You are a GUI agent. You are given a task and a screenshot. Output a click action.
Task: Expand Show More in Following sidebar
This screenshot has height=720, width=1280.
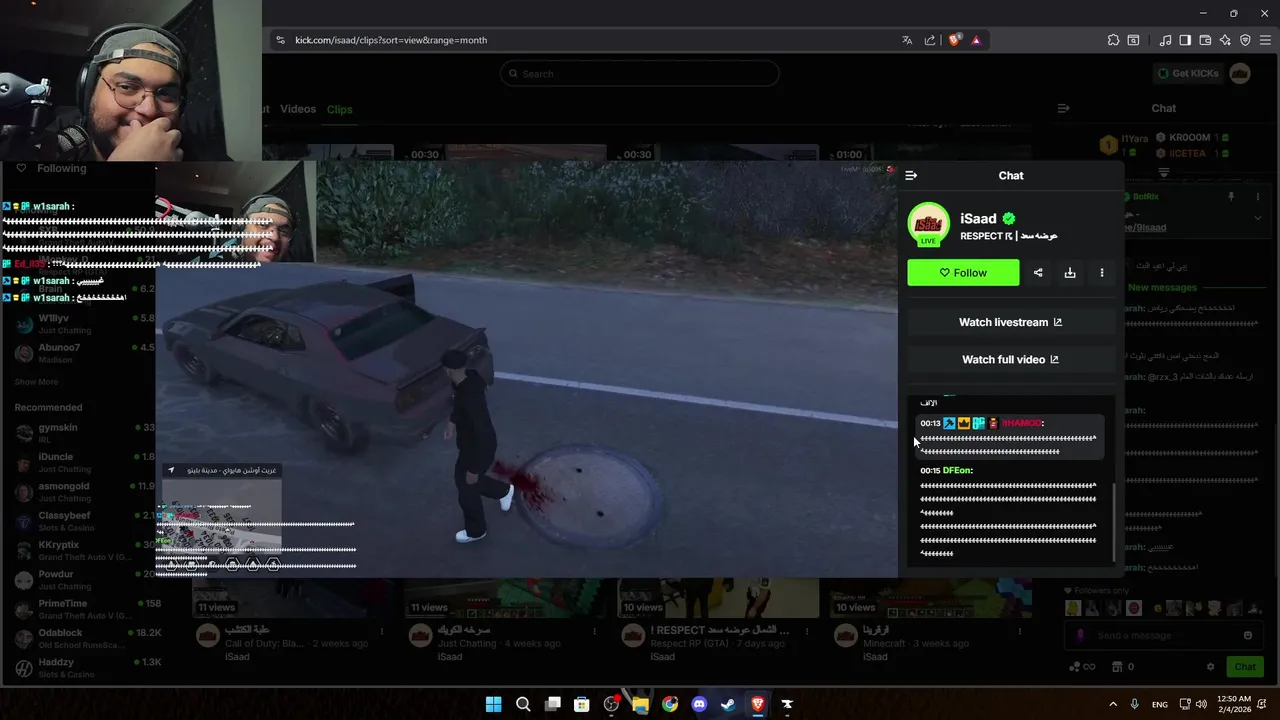coord(36,382)
